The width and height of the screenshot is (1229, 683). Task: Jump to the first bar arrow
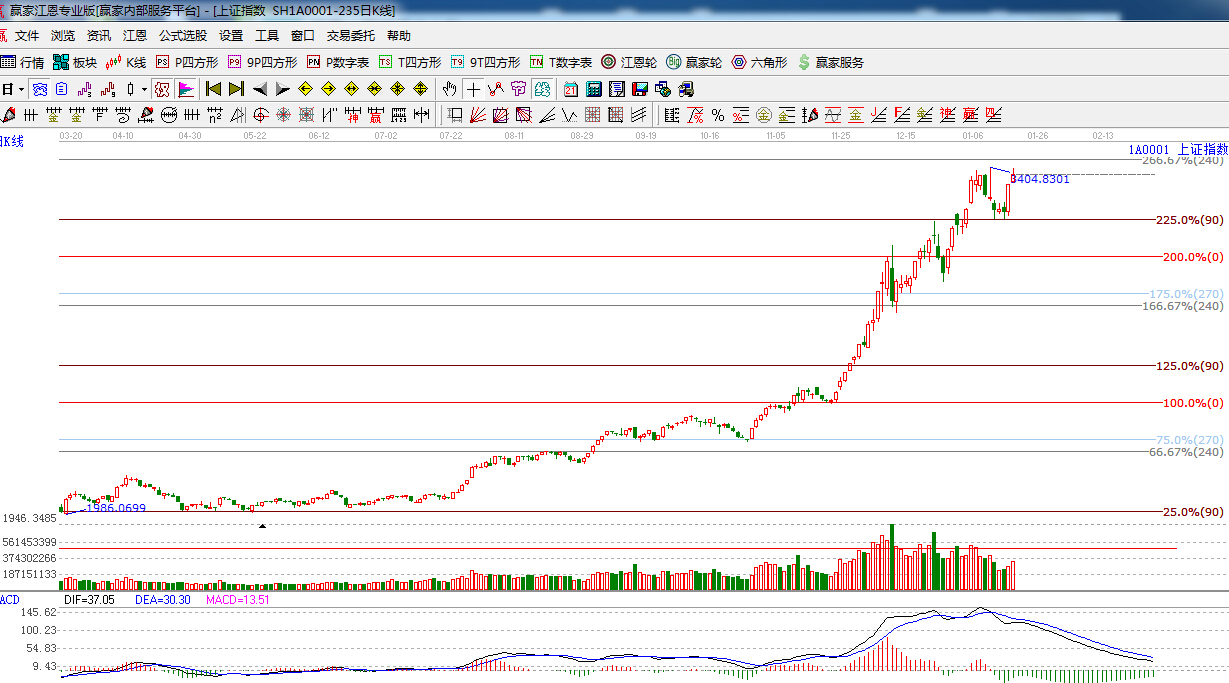[x=213, y=89]
